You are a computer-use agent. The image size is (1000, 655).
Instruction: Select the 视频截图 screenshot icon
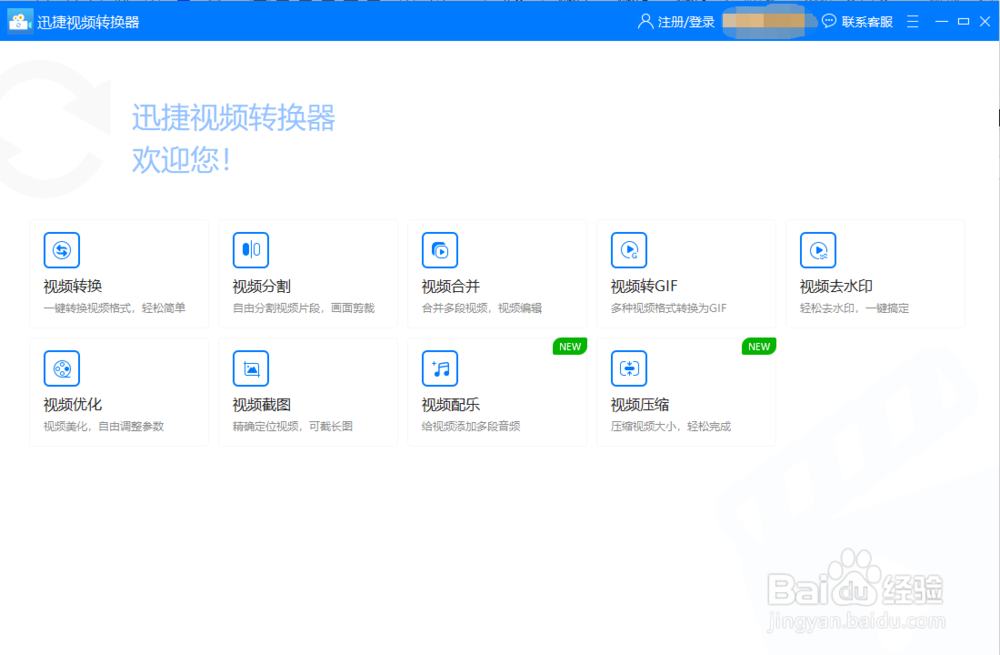click(251, 368)
